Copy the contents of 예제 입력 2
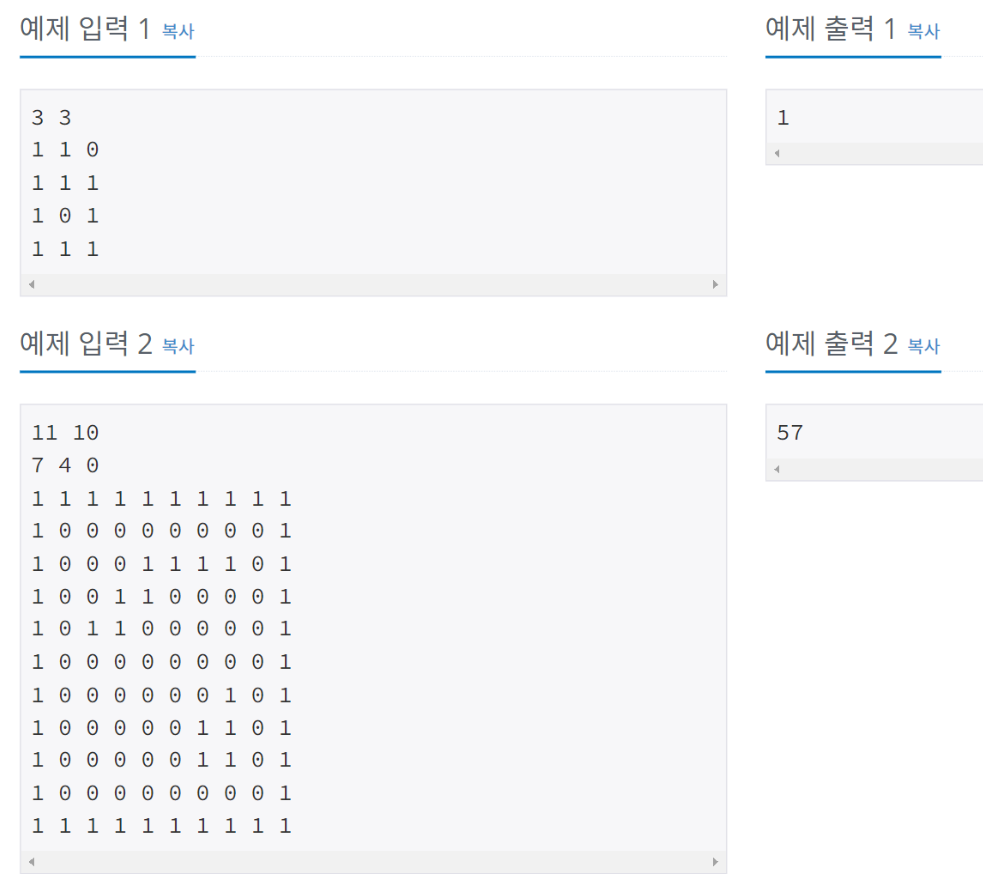The height and width of the screenshot is (887, 983). point(177,347)
